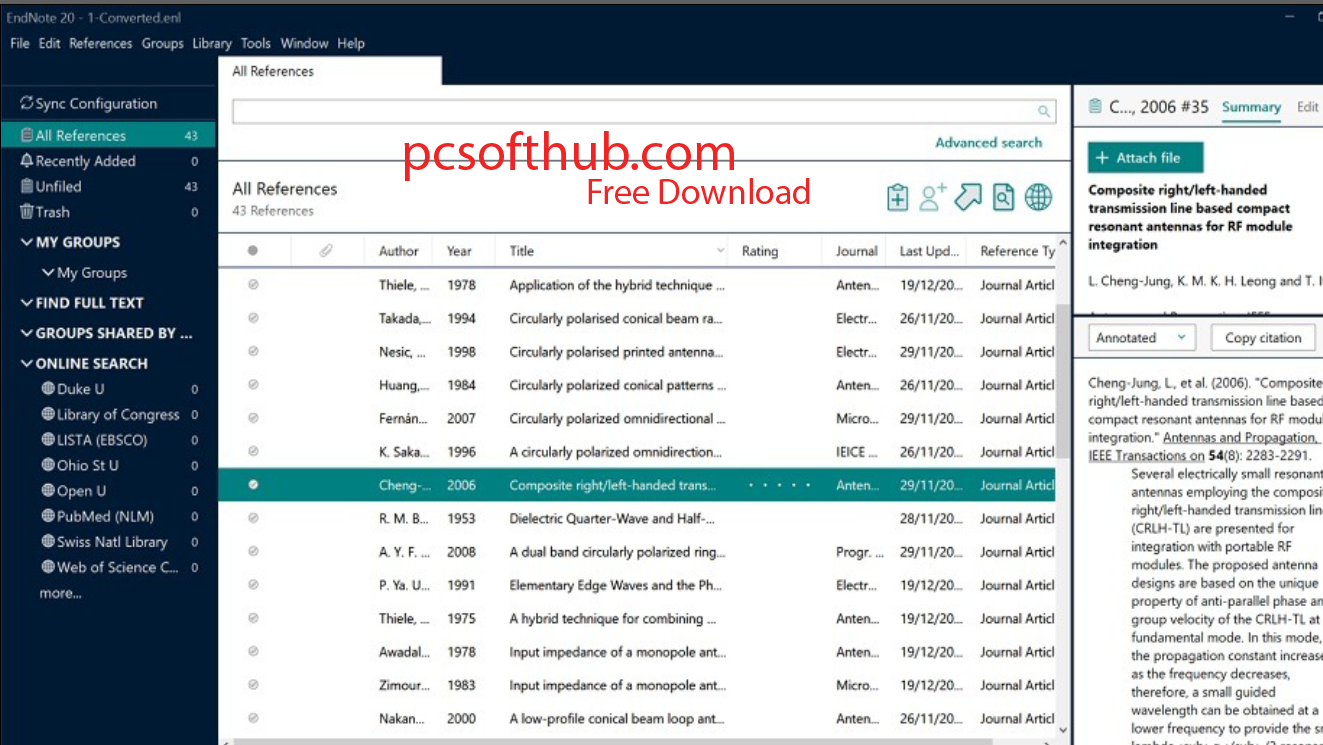
Task: Toggle read status of Thiele 1978 reference
Action: (x=253, y=285)
